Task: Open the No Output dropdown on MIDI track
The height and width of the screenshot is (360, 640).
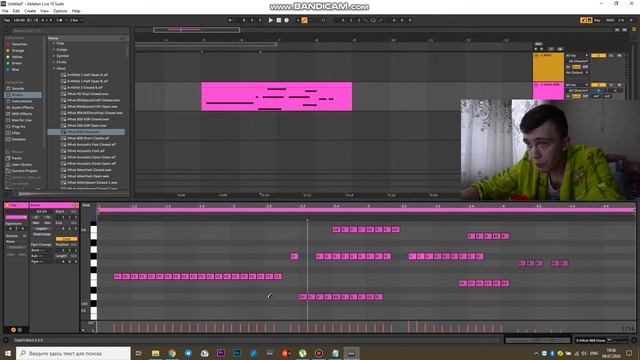Action: (x=577, y=72)
